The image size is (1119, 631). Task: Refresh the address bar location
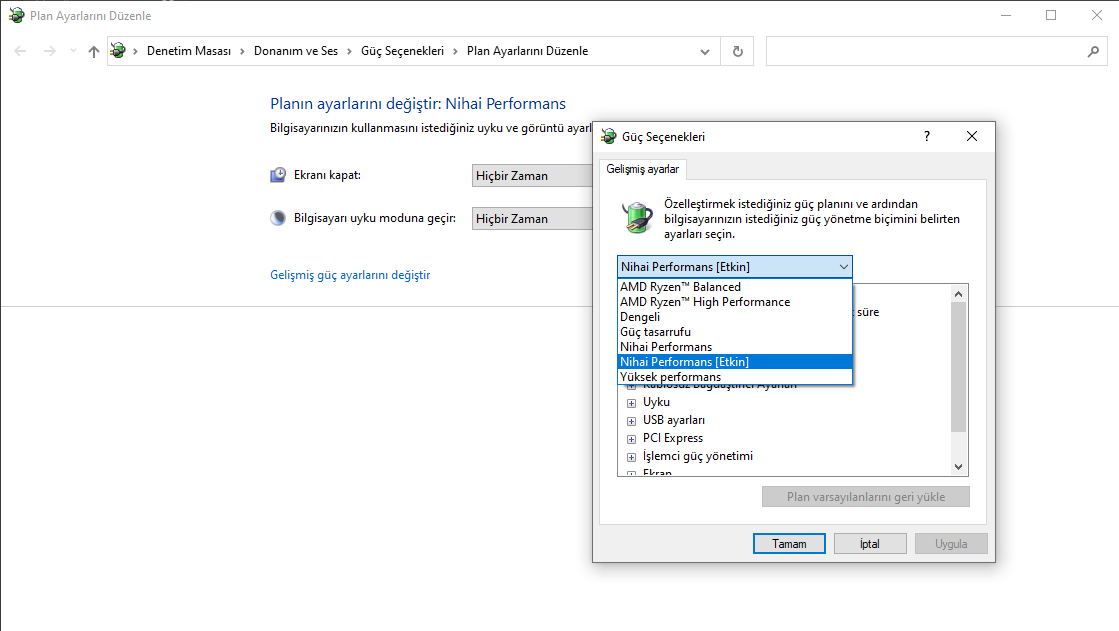pyautogui.click(x=738, y=51)
